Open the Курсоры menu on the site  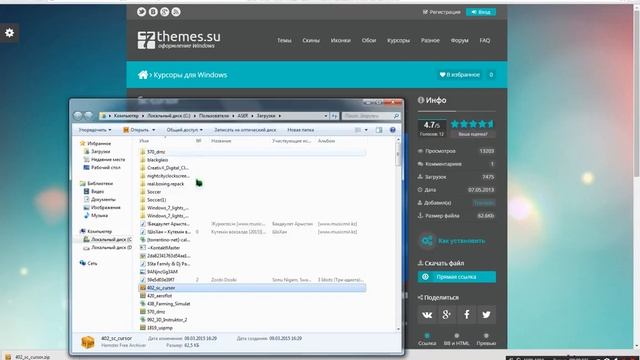click(x=398, y=40)
